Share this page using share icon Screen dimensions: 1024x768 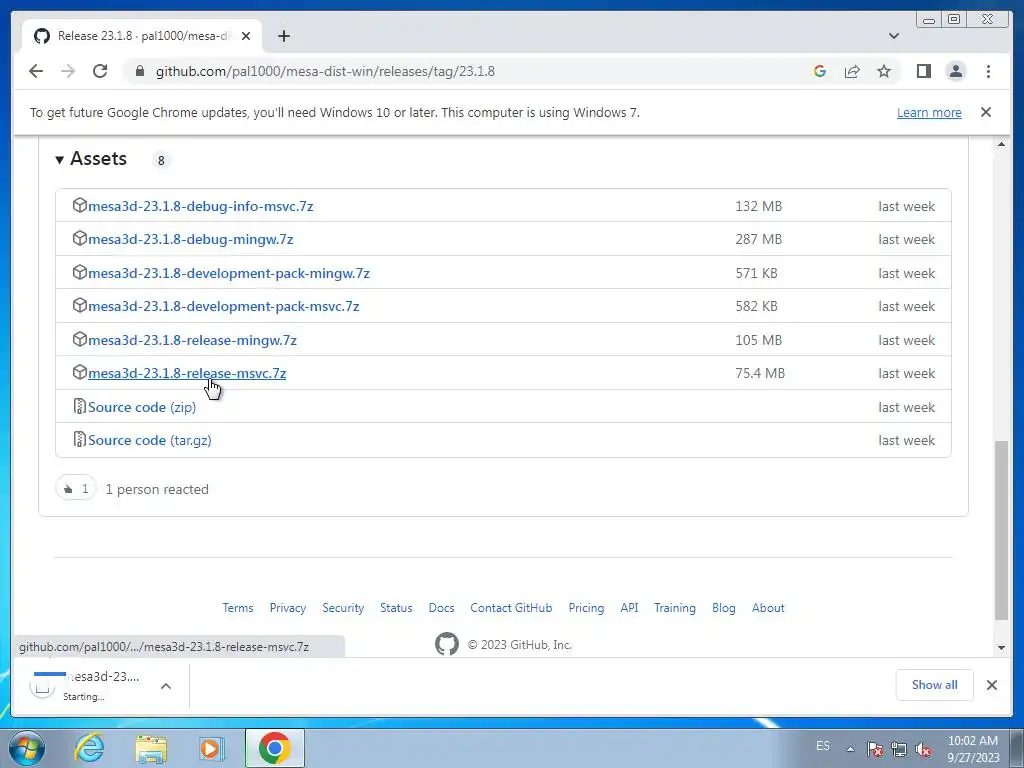852,71
